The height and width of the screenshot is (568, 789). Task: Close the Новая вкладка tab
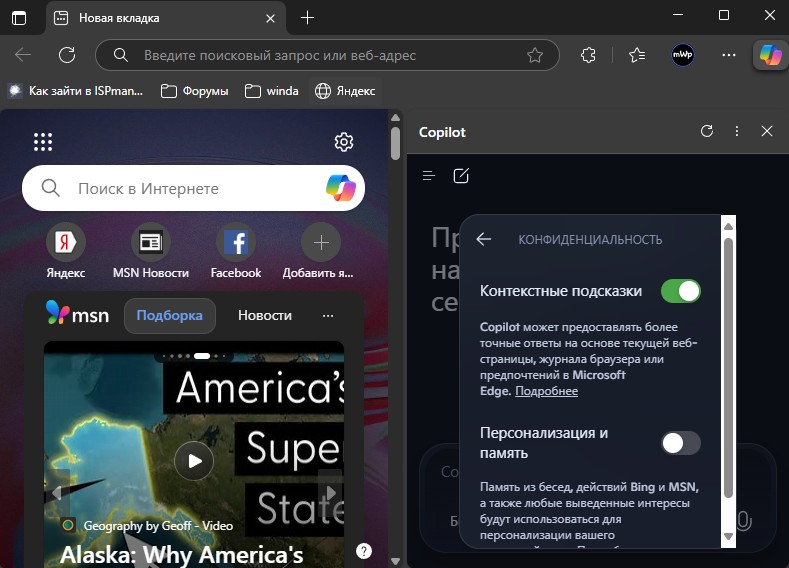[270, 19]
